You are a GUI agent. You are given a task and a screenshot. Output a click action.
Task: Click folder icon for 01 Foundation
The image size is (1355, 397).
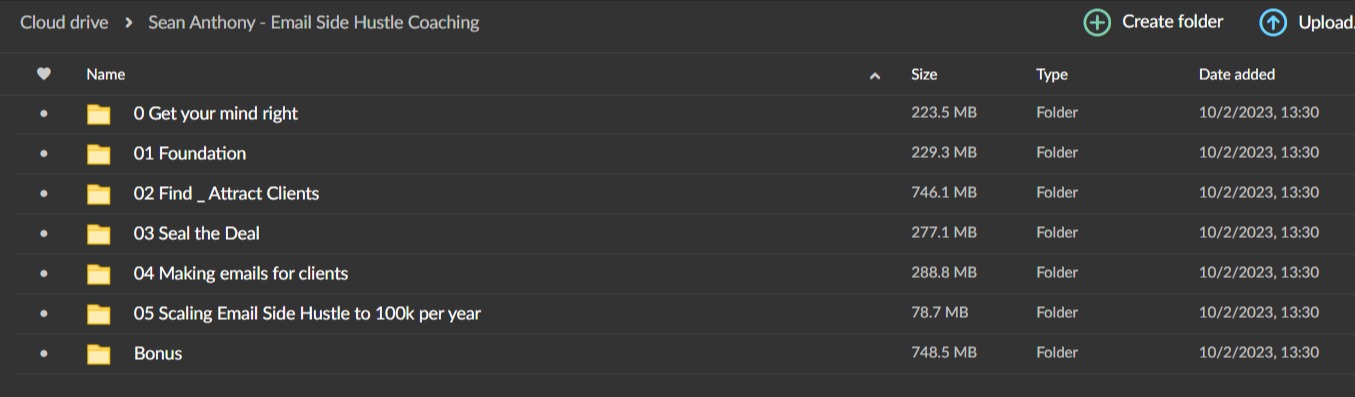(x=98, y=154)
